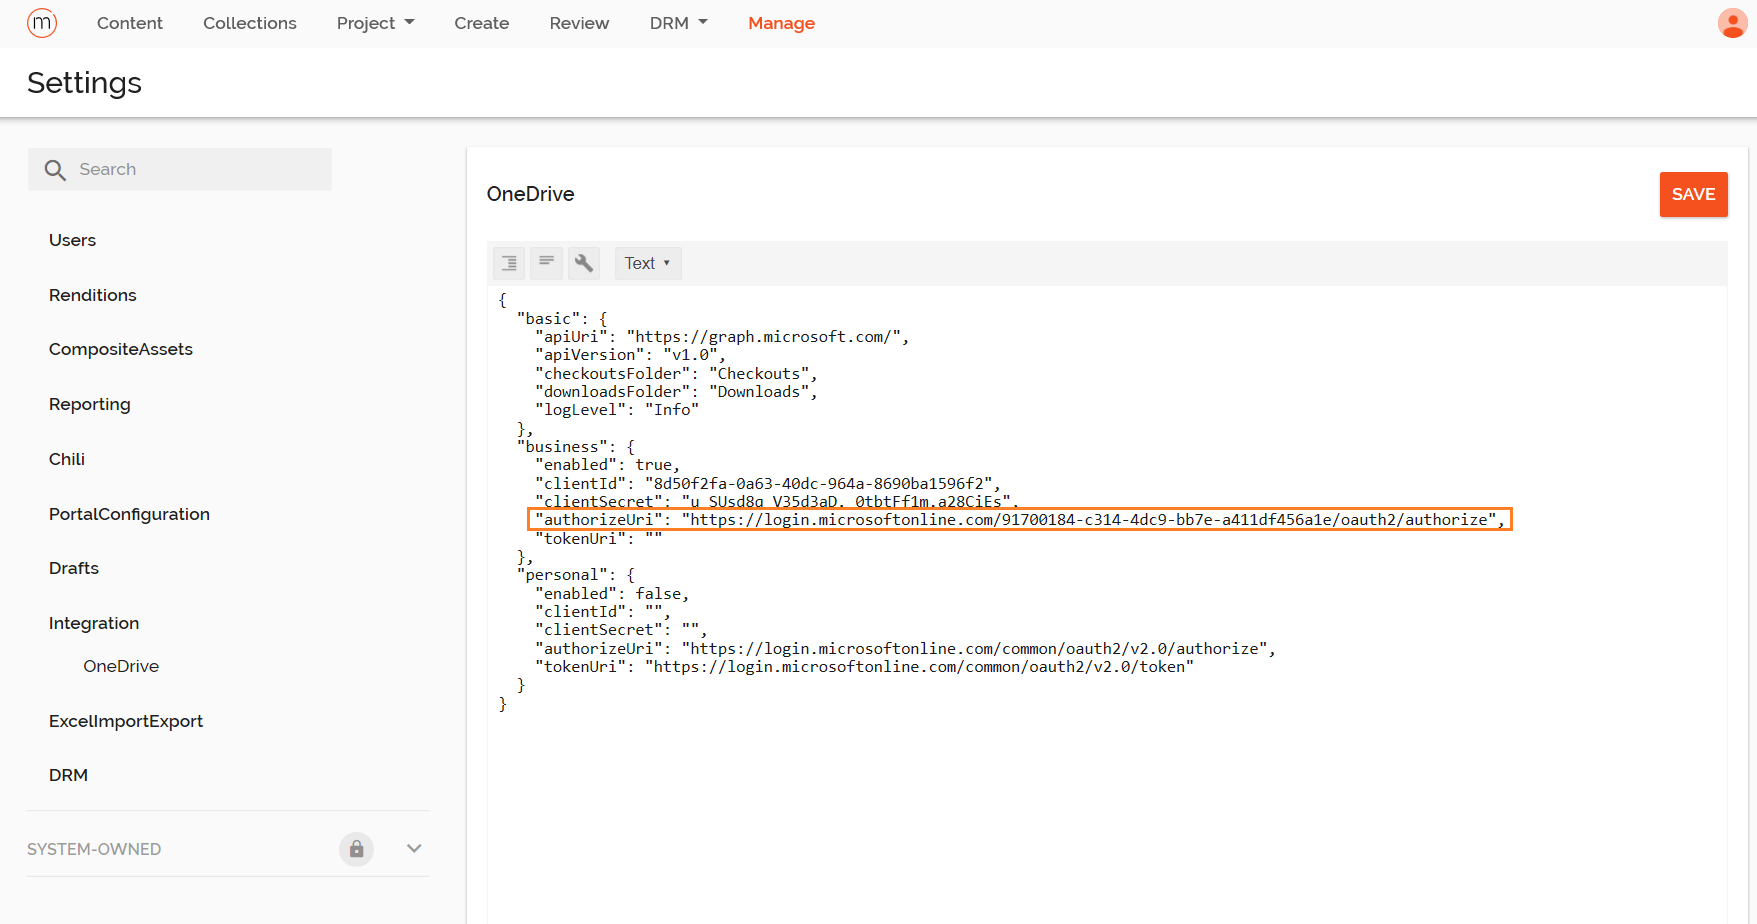Image resolution: width=1757 pixels, height=924 pixels.
Task: Click the personal "tokenUri" token line
Action: (x=864, y=667)
